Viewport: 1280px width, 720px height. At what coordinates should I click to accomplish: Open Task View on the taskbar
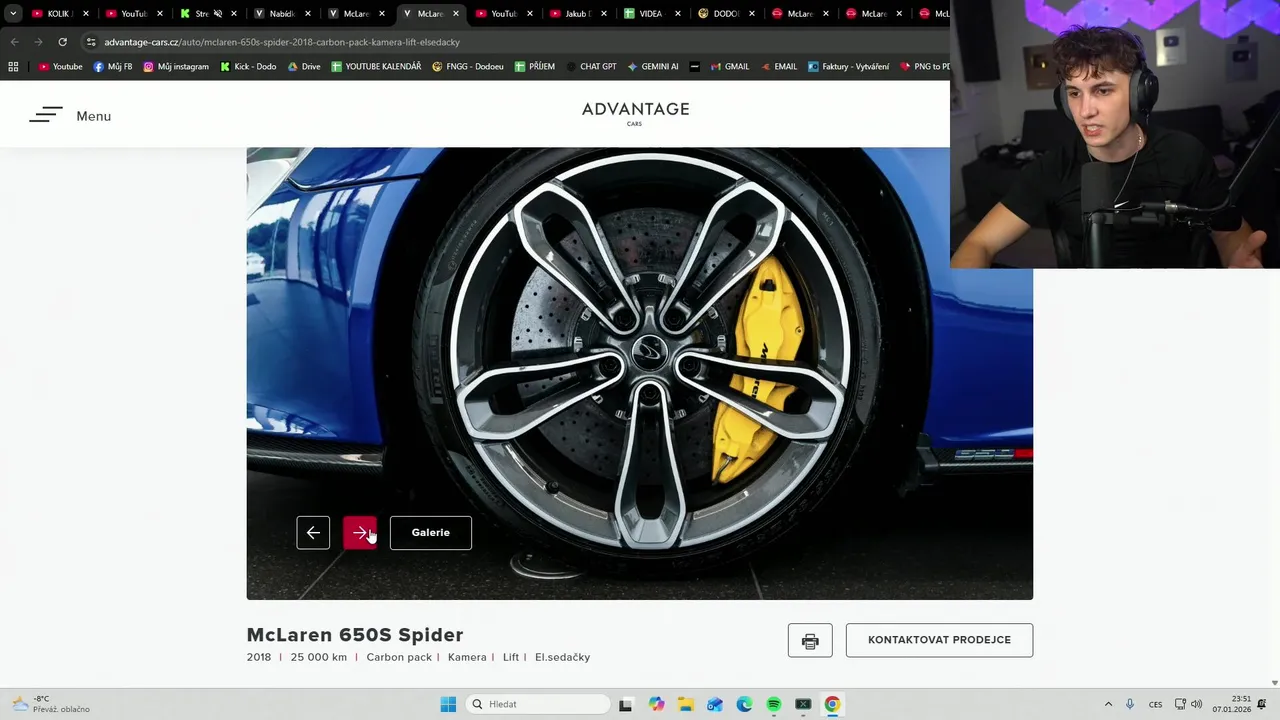click(x=625, y=704)
